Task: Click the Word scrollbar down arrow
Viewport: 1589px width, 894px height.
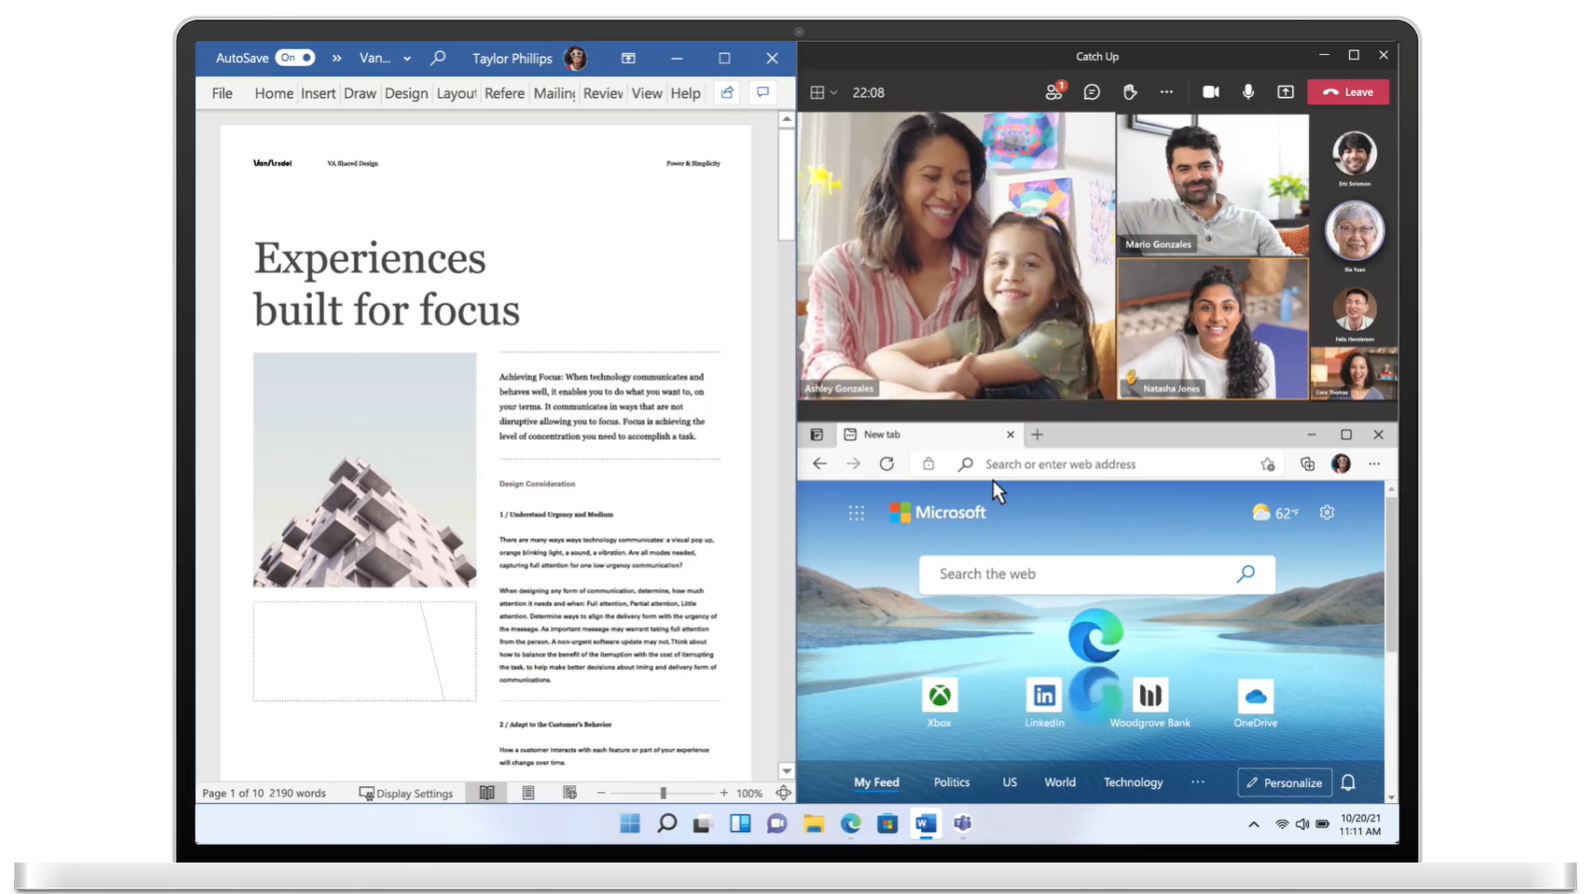Action: click(x=786, y=771)
